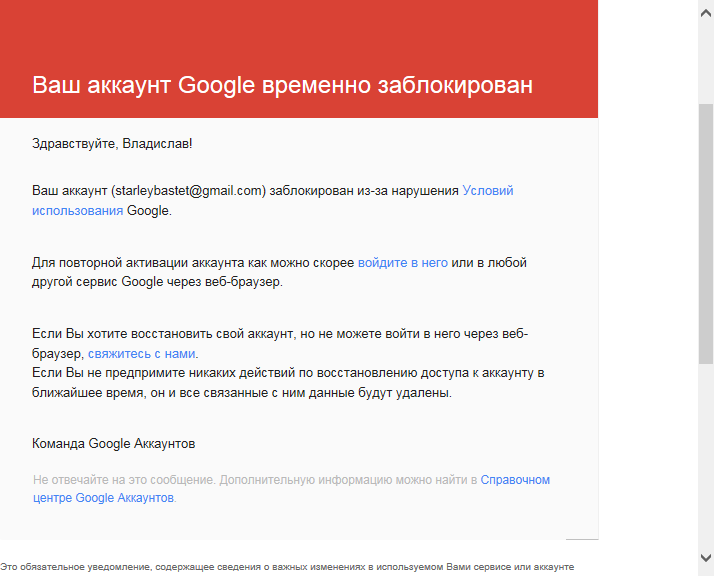
Task: Click the 'использования' link text
Action: tap(78, 211)
